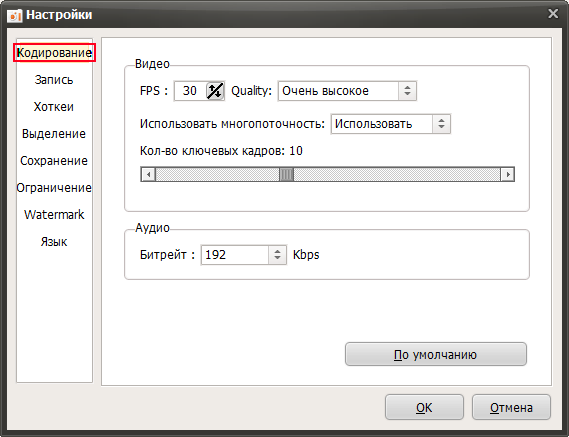This screenshot has width=569, height=437.
Task: Close the Настройки dialog window
Action: coord(553,14)
